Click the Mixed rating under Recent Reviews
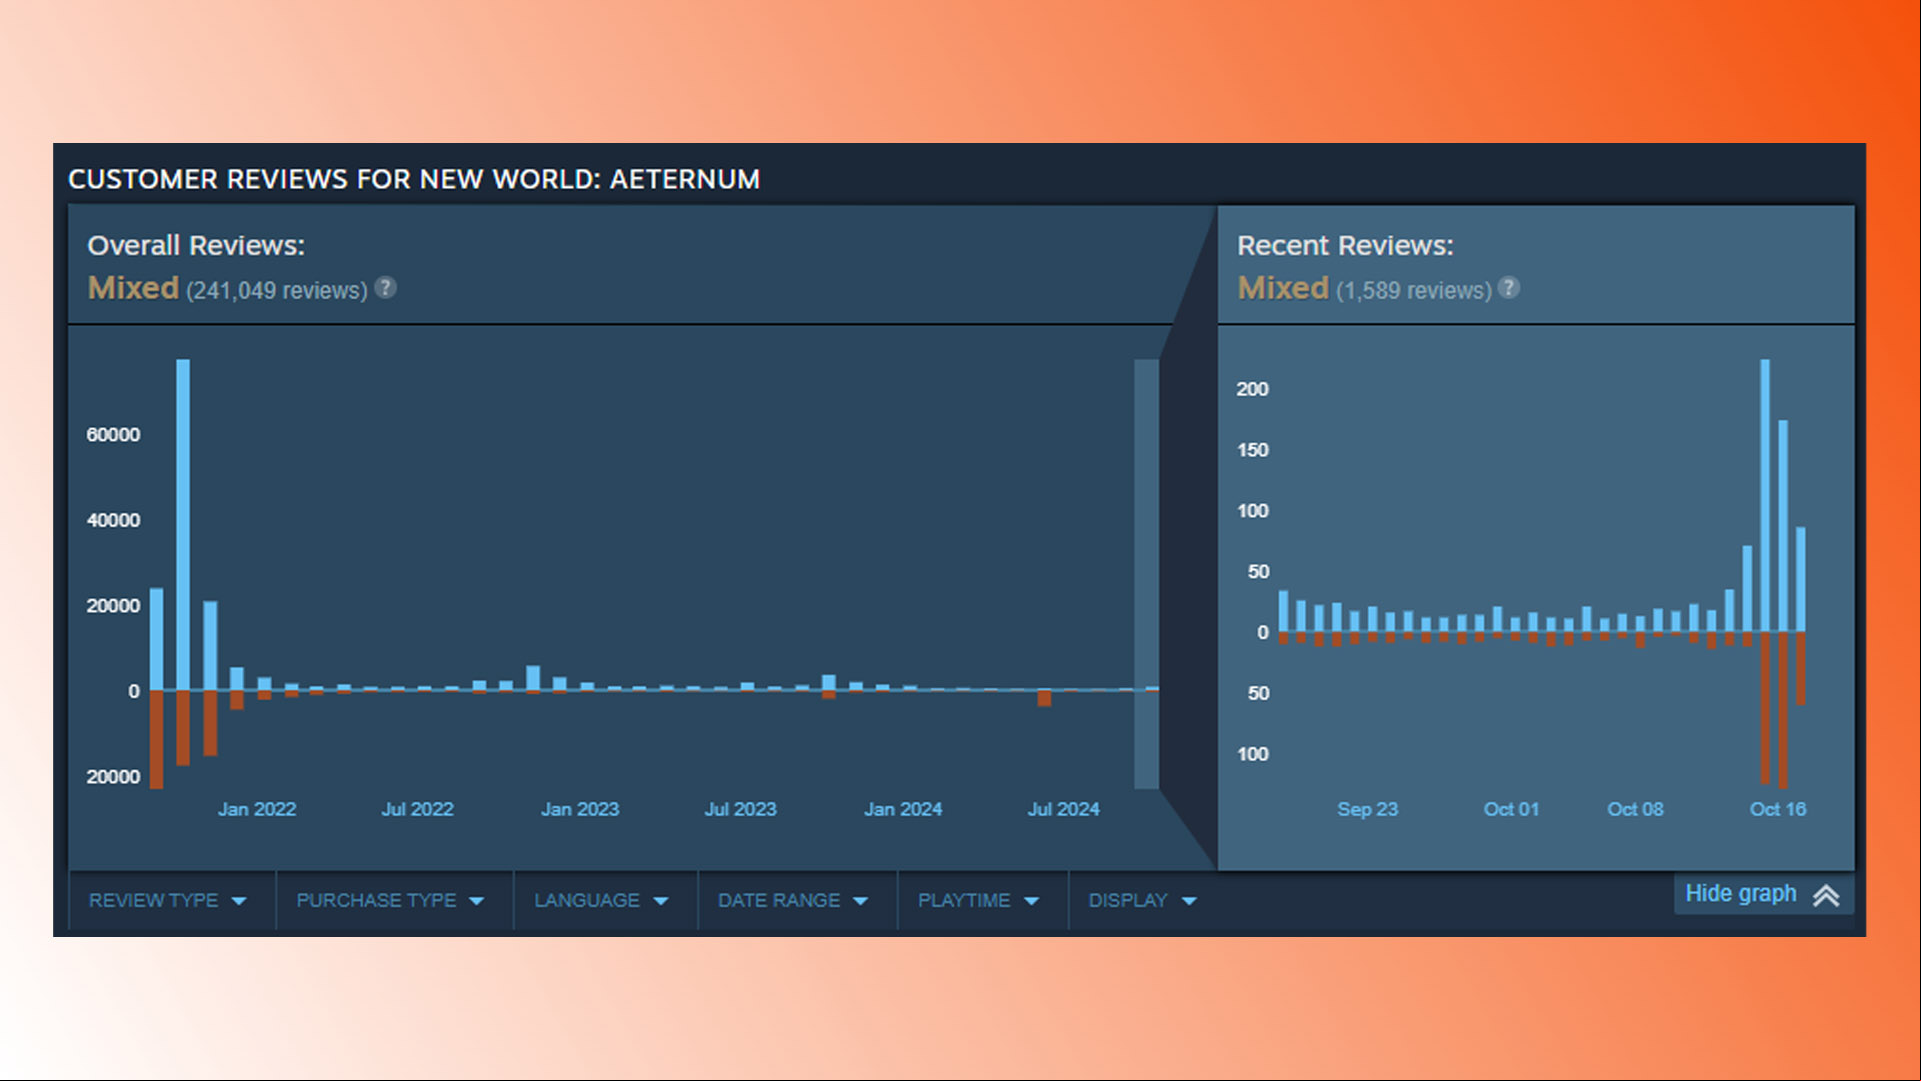Screen dimensions: 1921x1081 (x=1283, y=288)
